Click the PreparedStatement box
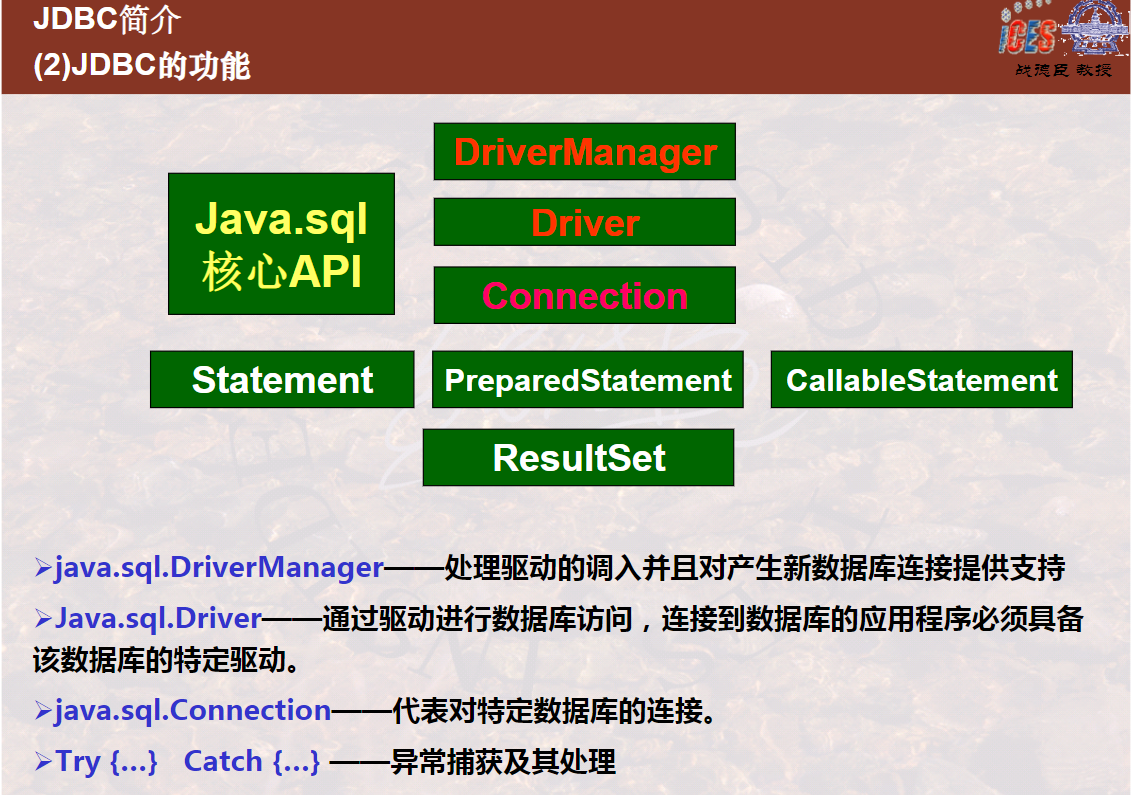Viewport: 1137px width, 795px height. pyautogui.click(x=588, y=379)
